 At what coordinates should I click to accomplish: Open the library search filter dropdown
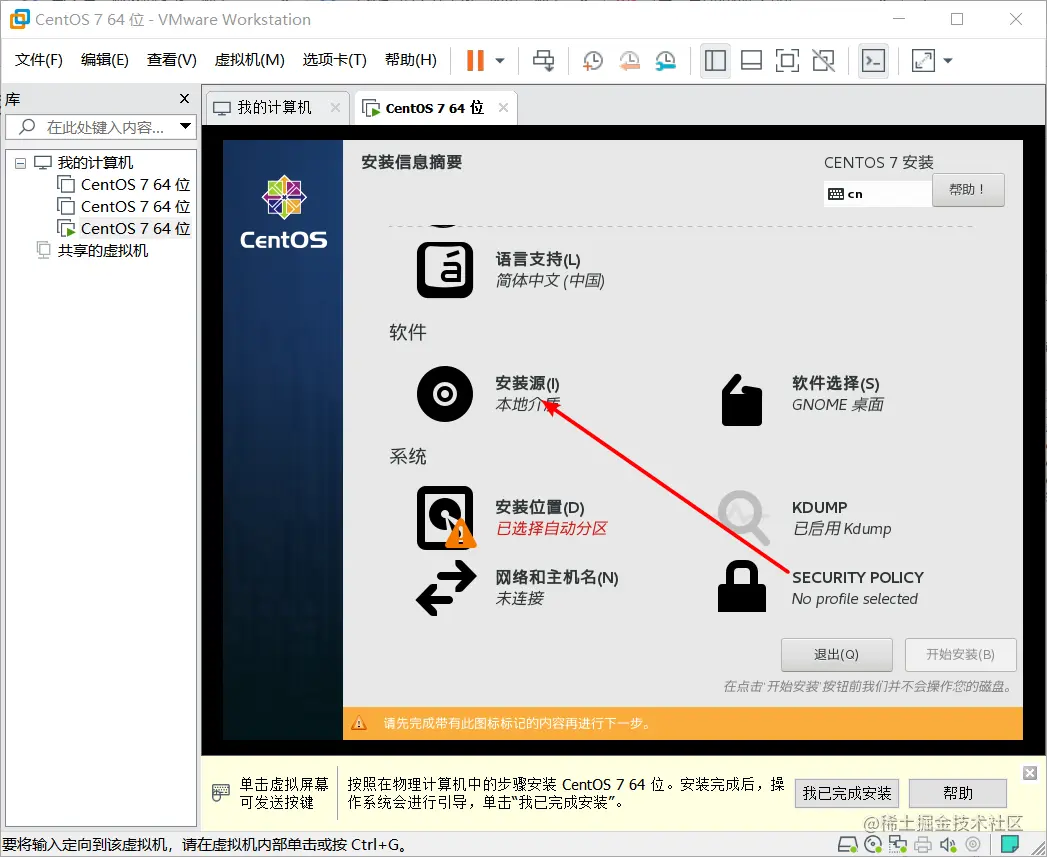[186, 126]
